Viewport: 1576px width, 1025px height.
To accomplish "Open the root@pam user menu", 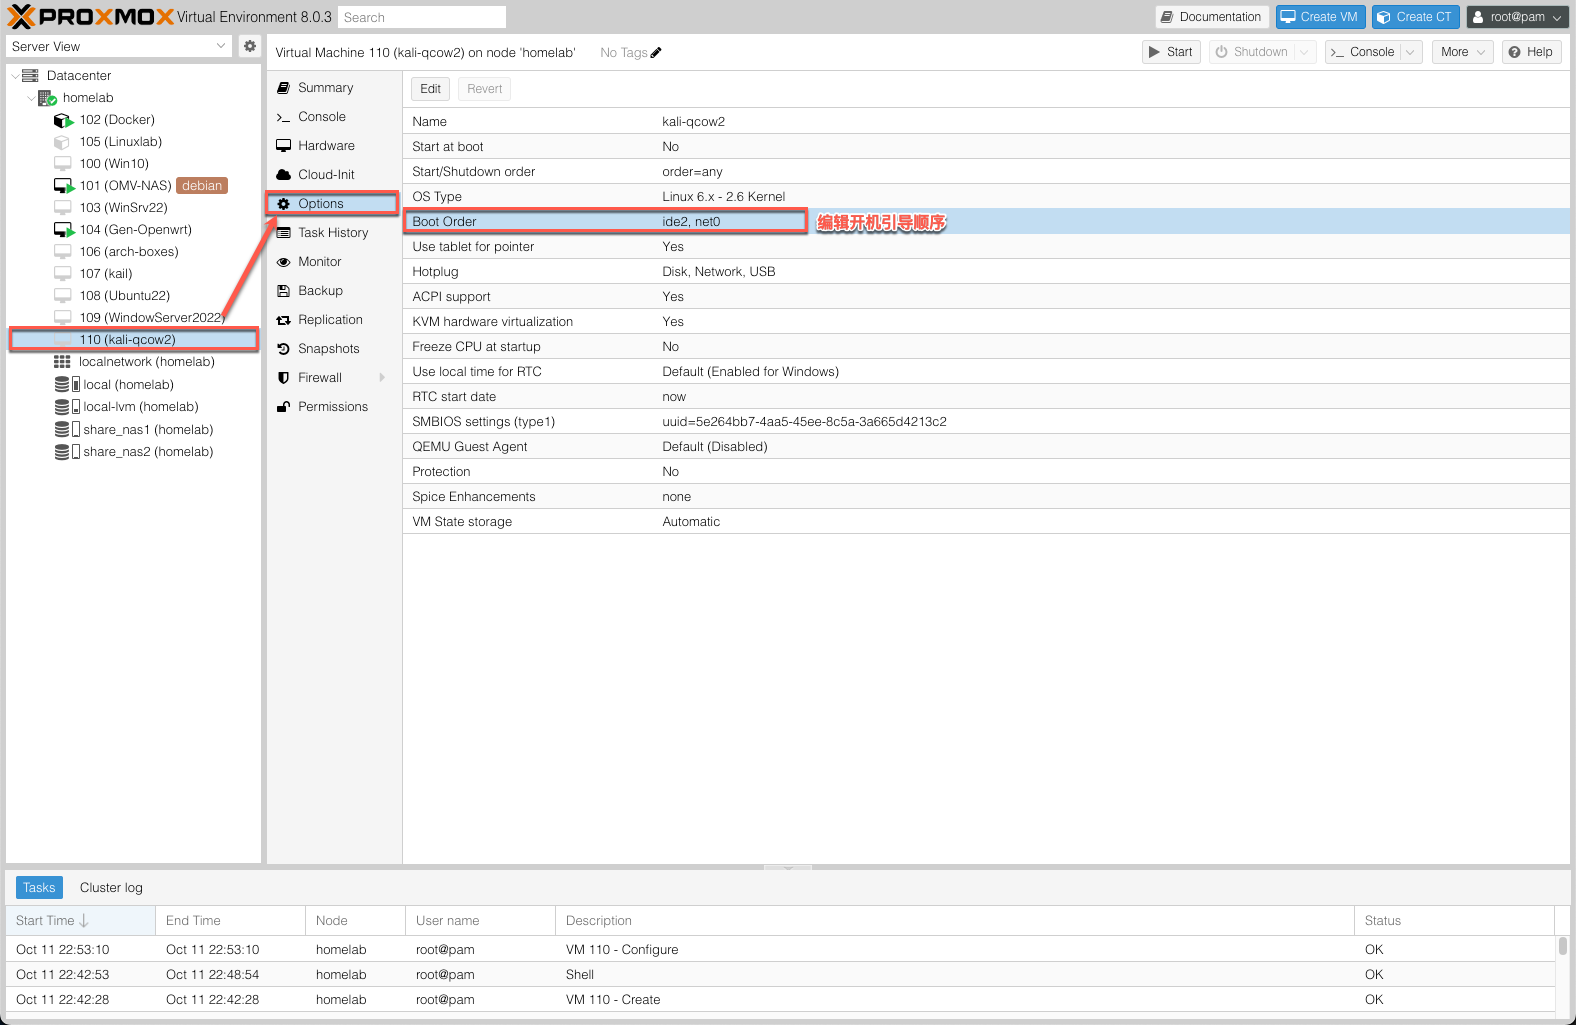I will coord(1518,17).
